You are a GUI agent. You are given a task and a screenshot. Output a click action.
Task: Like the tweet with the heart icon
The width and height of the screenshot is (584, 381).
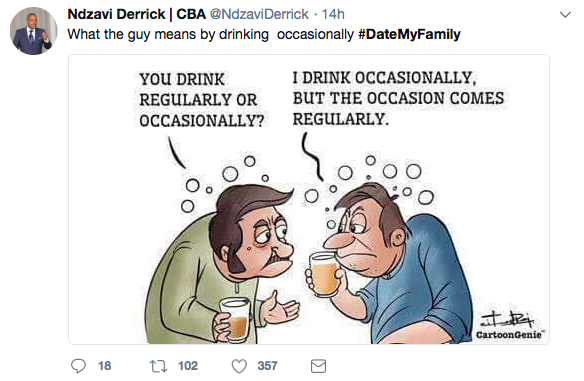point(239,366)
